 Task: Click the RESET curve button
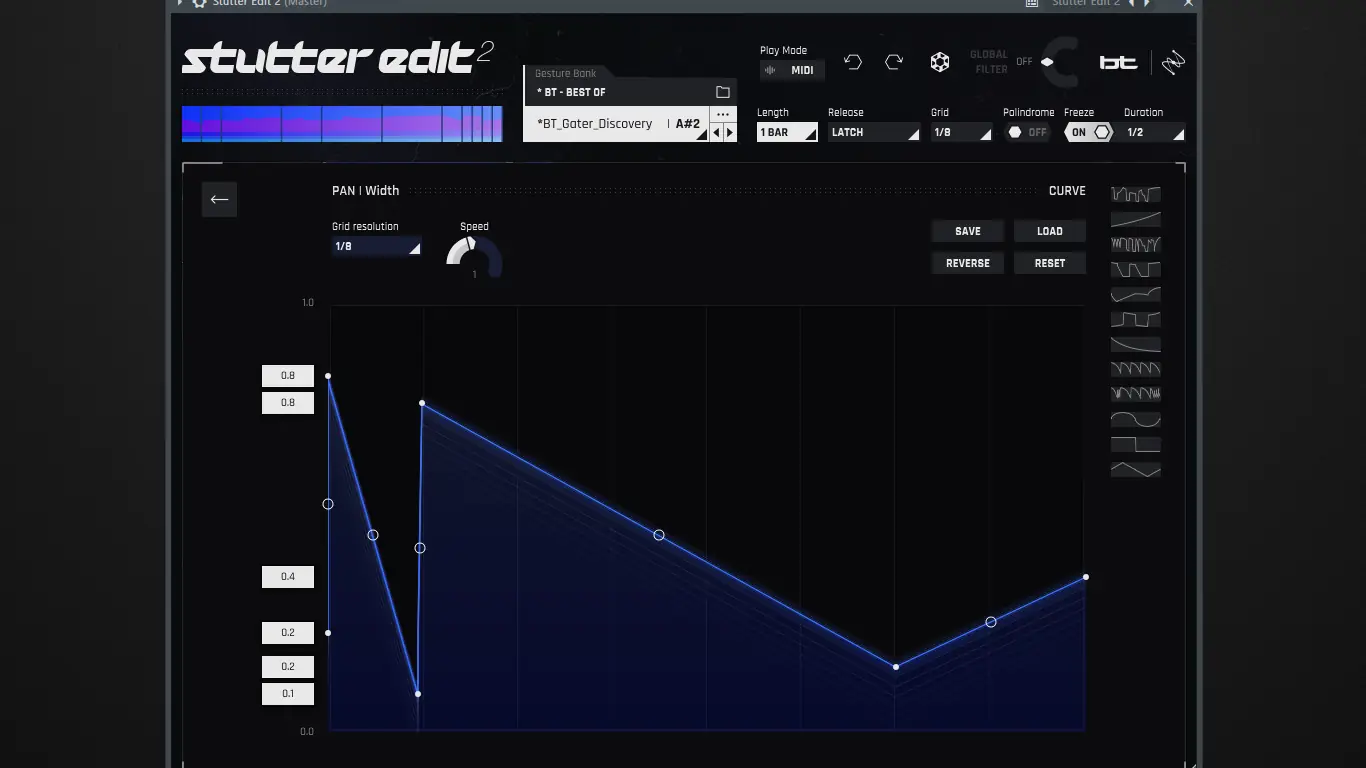[1050, 263]
